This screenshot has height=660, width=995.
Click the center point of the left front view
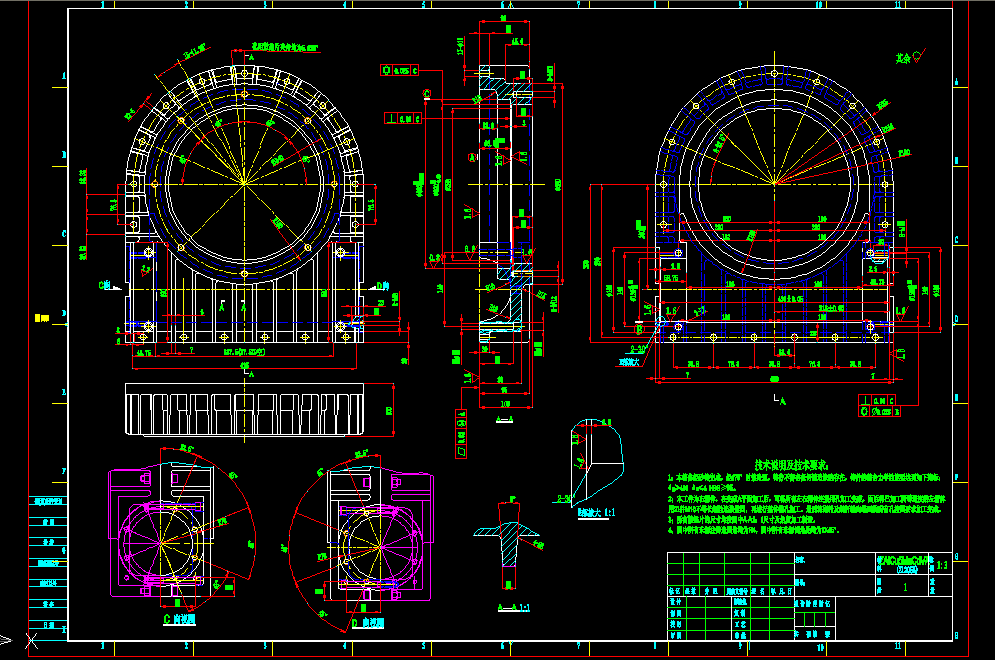click(x=244, y=183)
